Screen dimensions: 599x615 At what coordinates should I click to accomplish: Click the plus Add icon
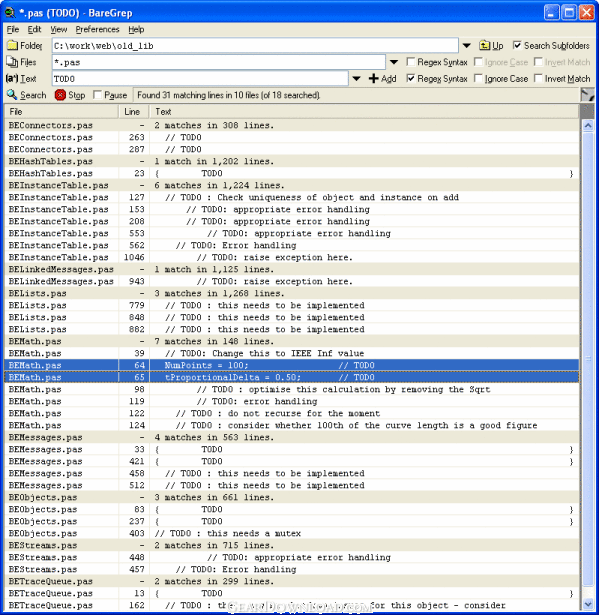[x=373, y=78]
